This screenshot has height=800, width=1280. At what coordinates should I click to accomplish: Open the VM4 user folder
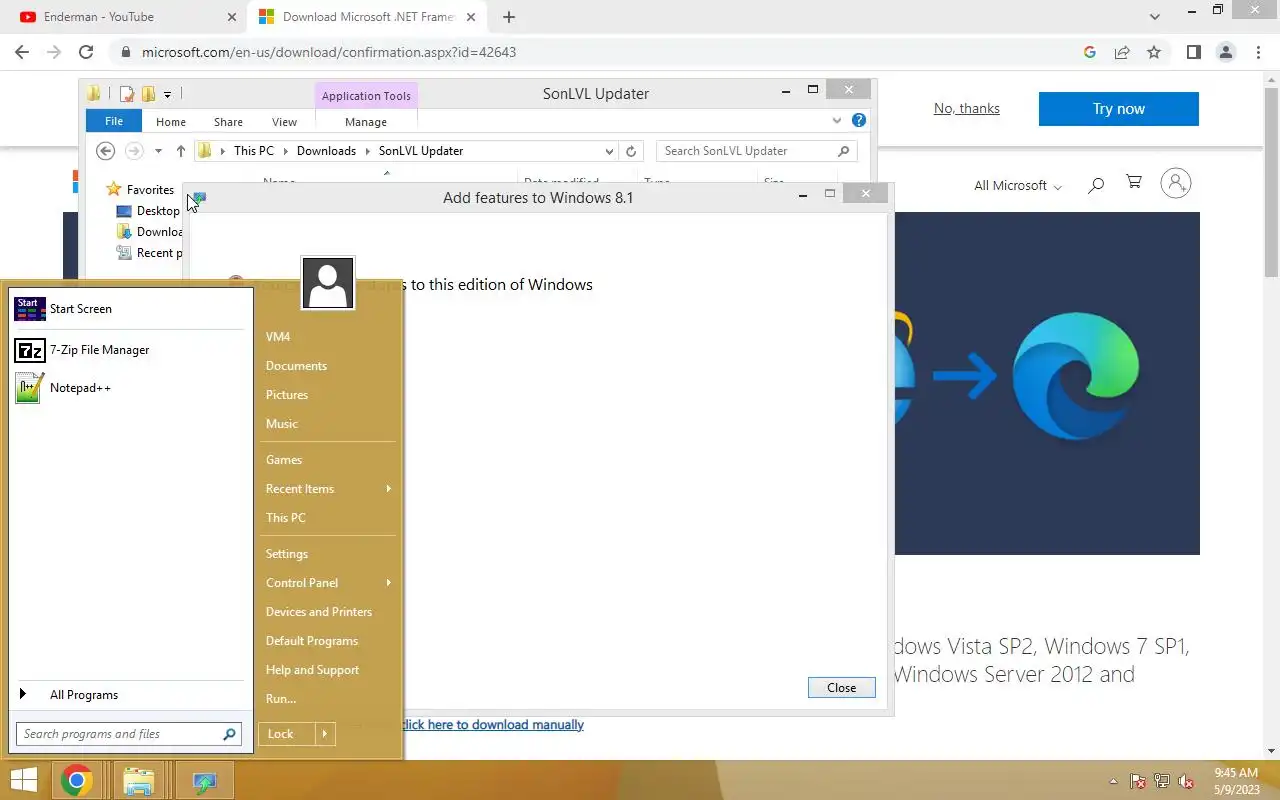tap(278, 337)
